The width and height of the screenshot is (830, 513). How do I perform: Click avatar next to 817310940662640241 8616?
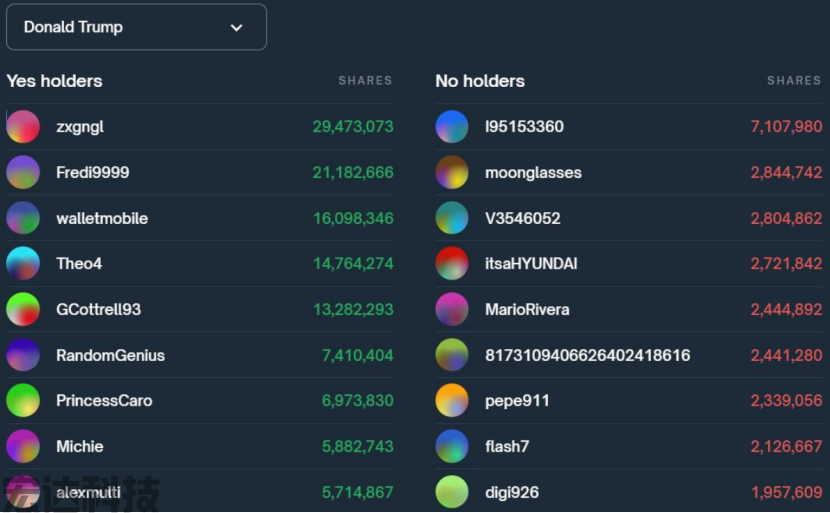(452, 355)
